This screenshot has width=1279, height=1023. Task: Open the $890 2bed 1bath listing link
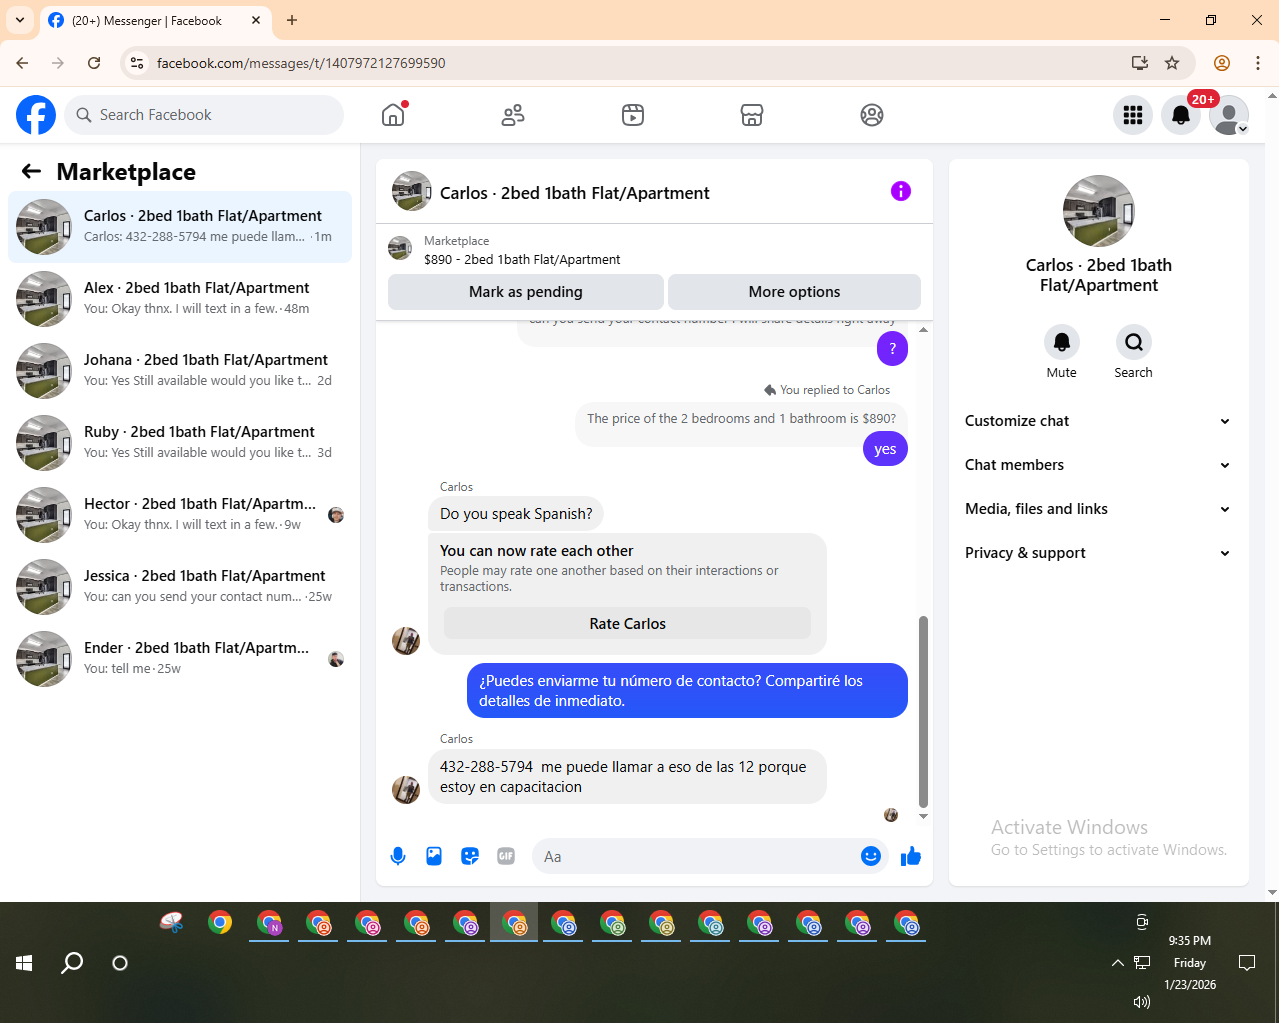click(x=522, y=259)
